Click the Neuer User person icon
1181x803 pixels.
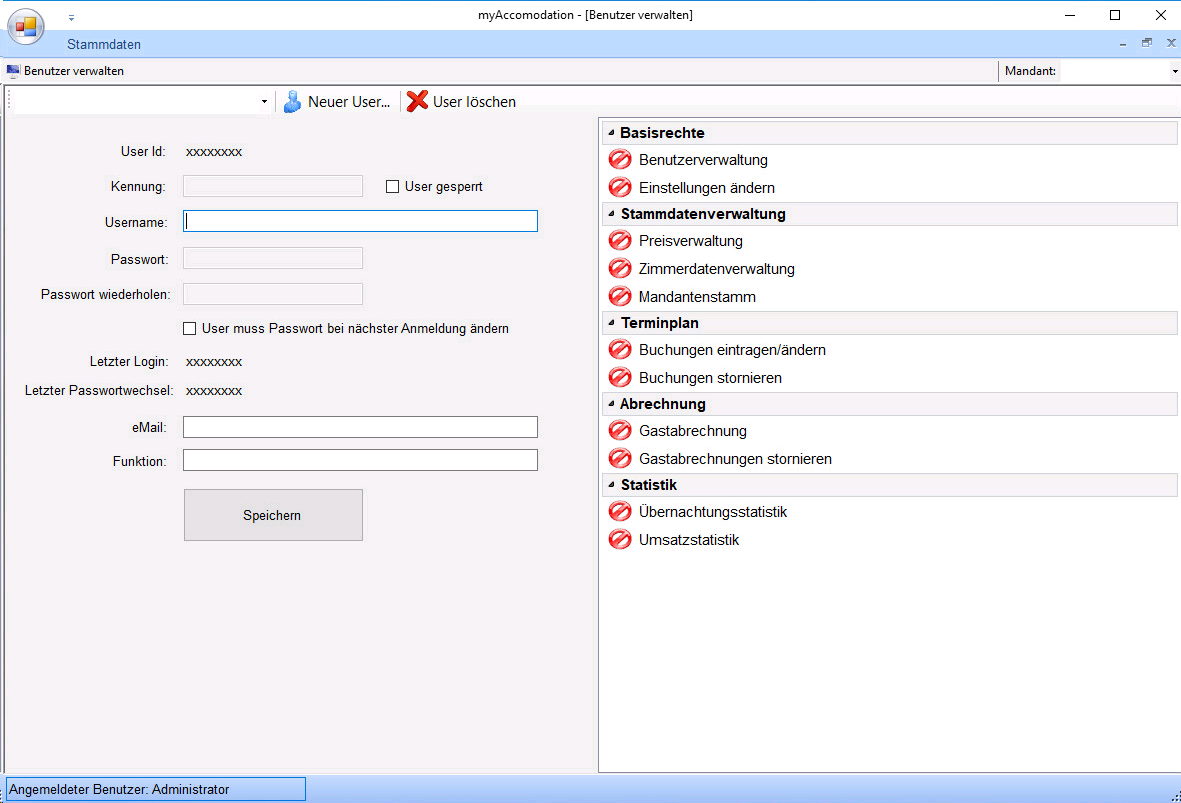[292, 102]
